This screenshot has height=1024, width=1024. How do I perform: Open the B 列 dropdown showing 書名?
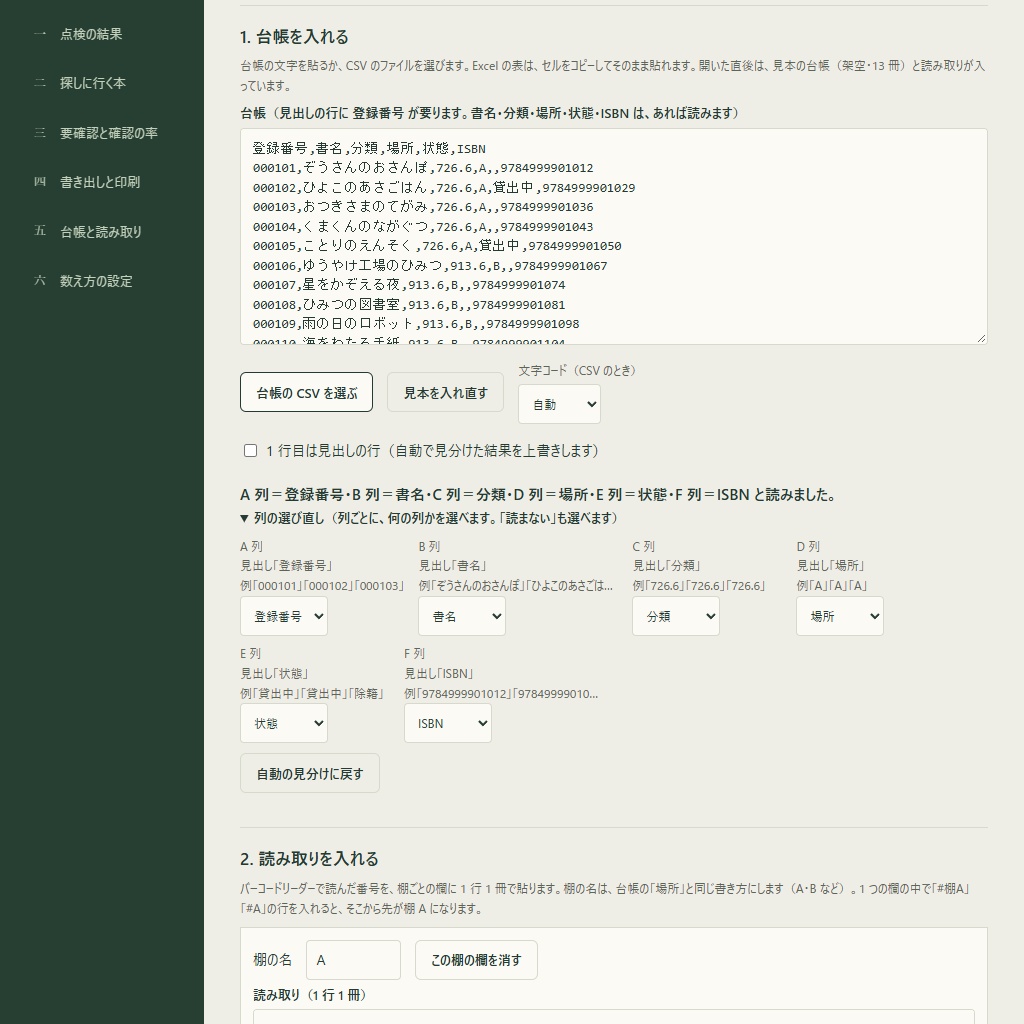coord(462,616)
